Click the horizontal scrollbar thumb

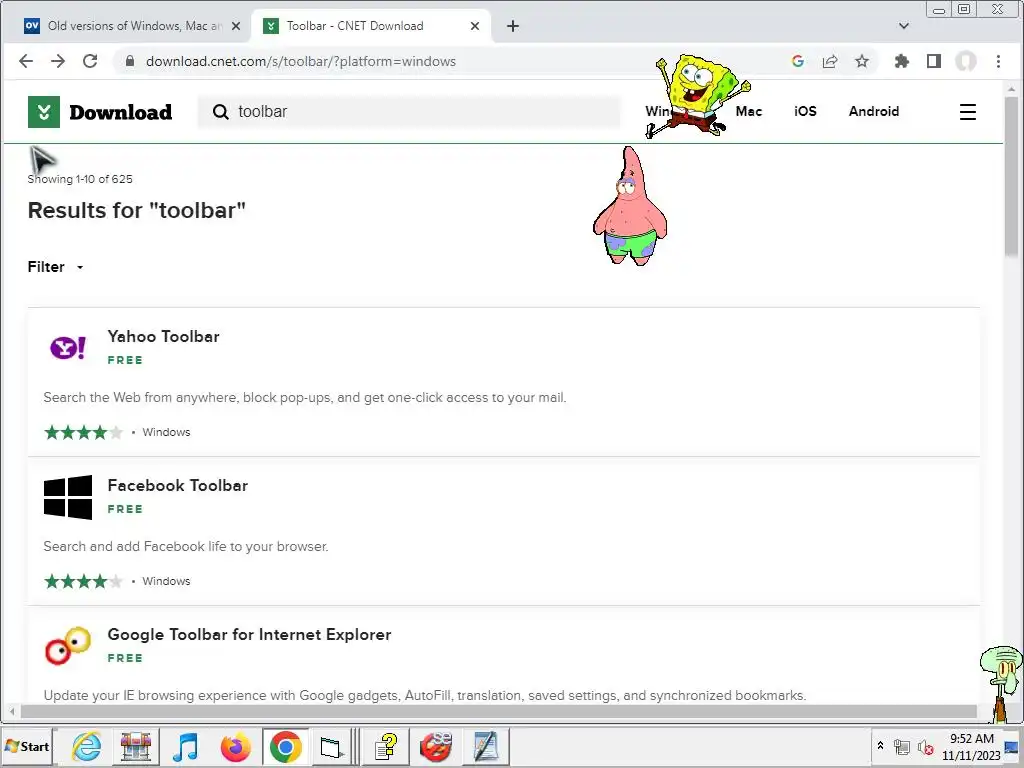pos(498,711)
